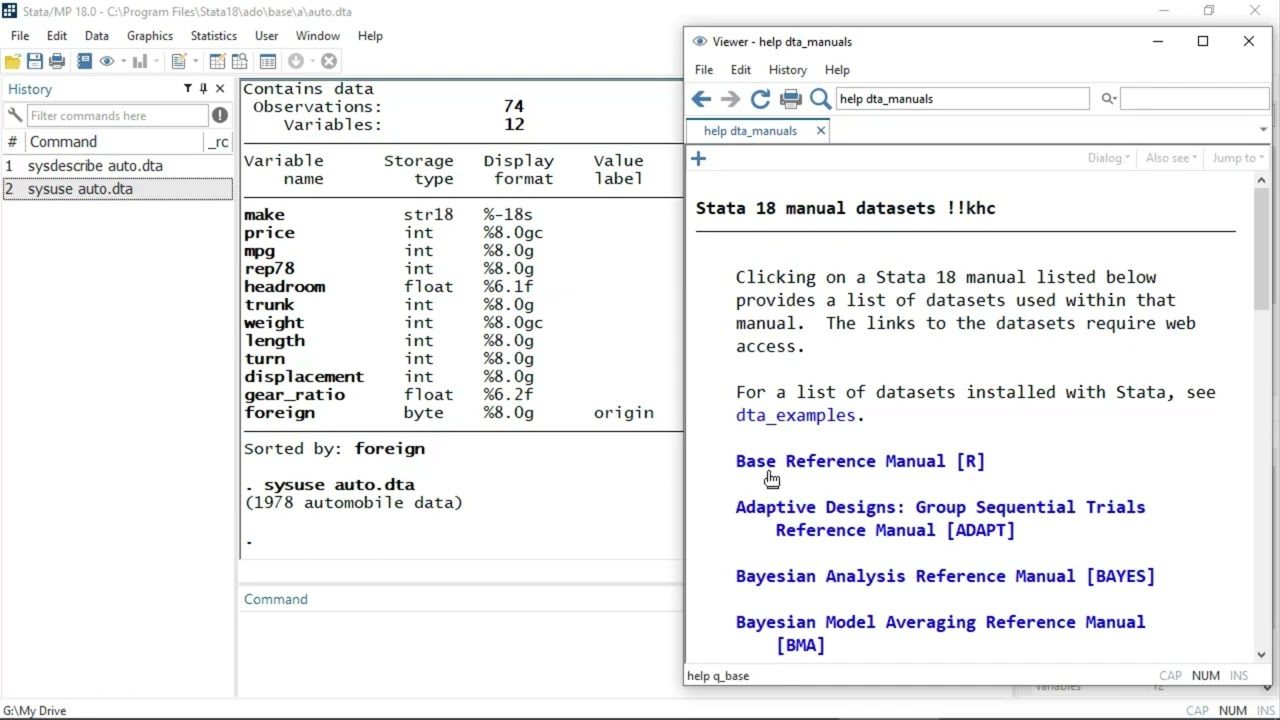The width and height of the screenshot is (1280, 720).
Task: Click the Break red X toolbar icon
Action: click(329, 61)
